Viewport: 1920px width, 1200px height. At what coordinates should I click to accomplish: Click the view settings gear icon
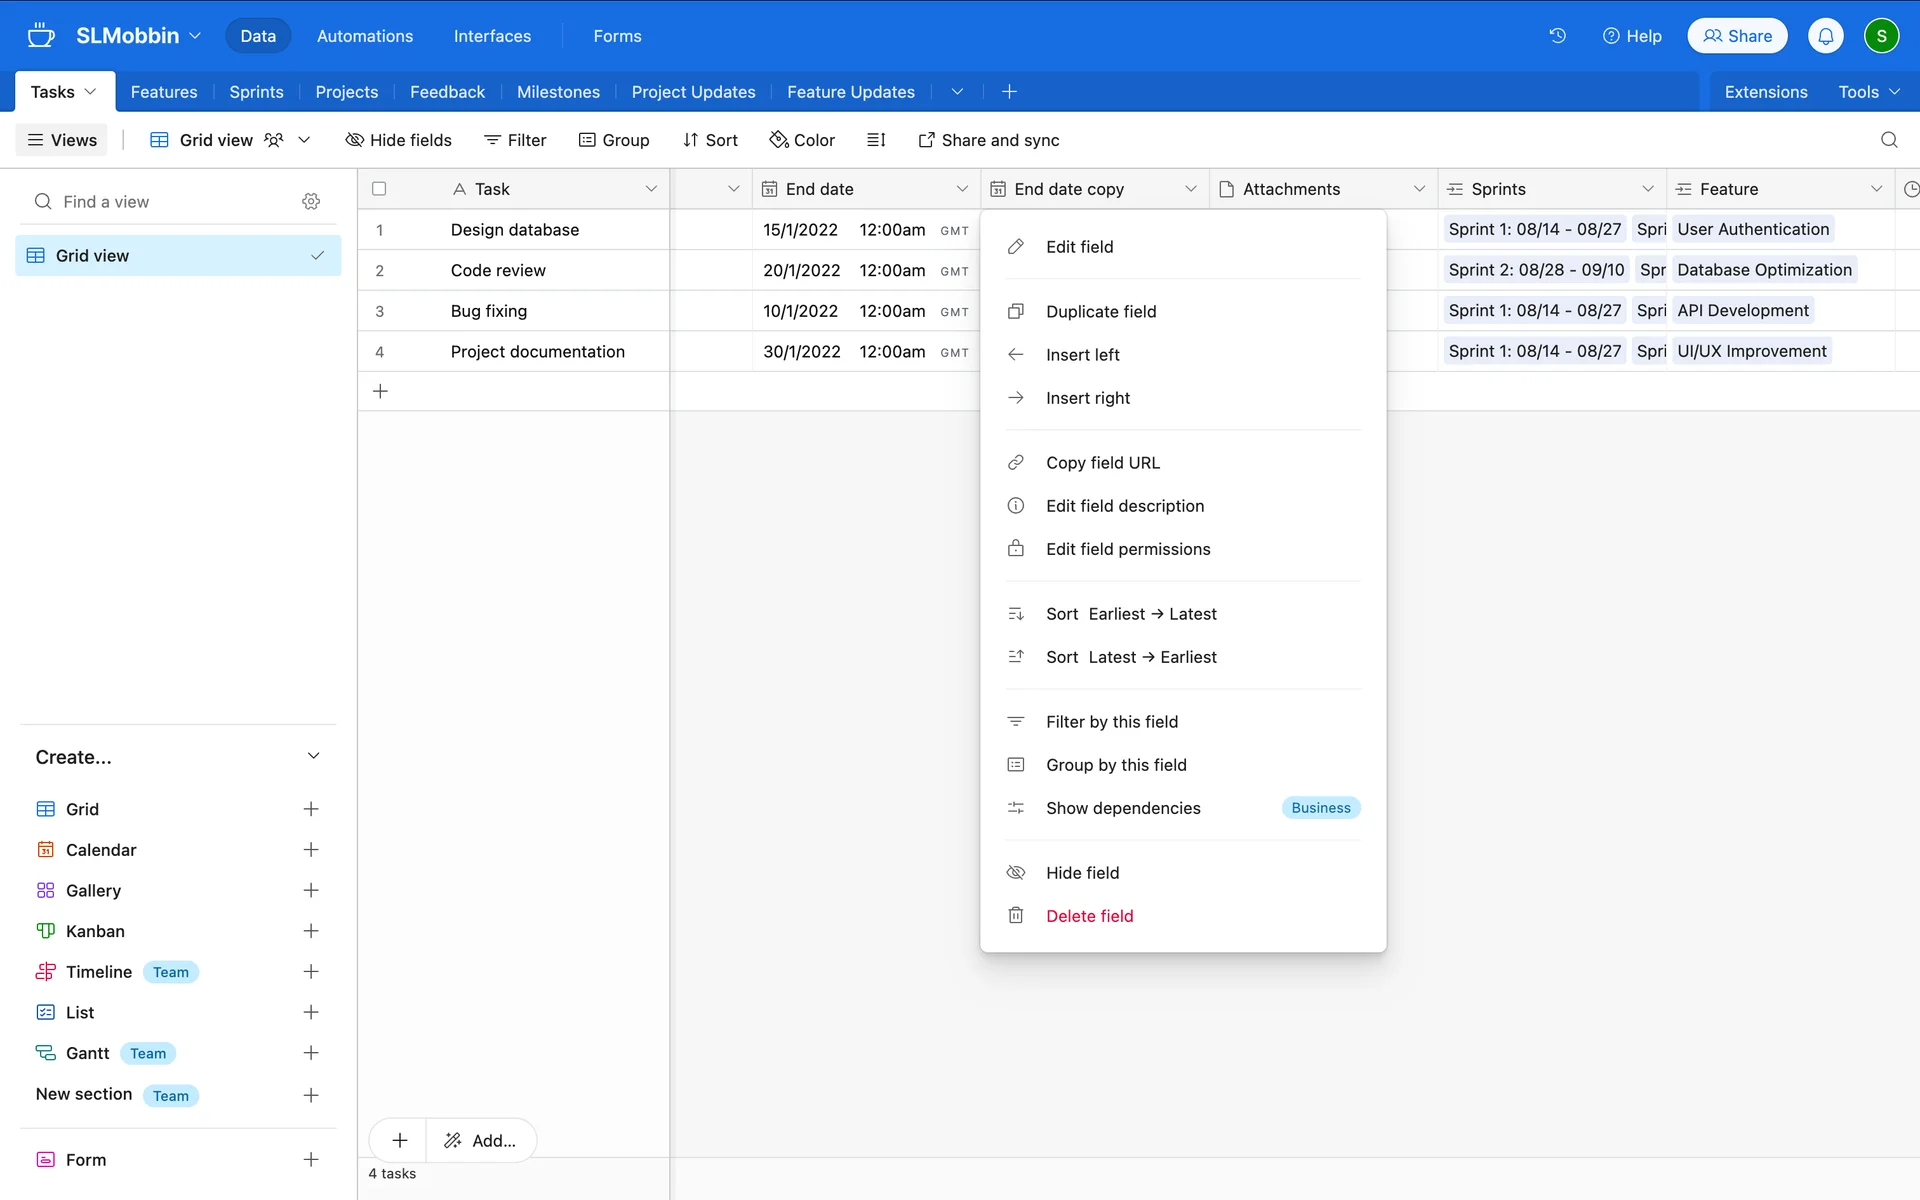[x=311, y=202]
